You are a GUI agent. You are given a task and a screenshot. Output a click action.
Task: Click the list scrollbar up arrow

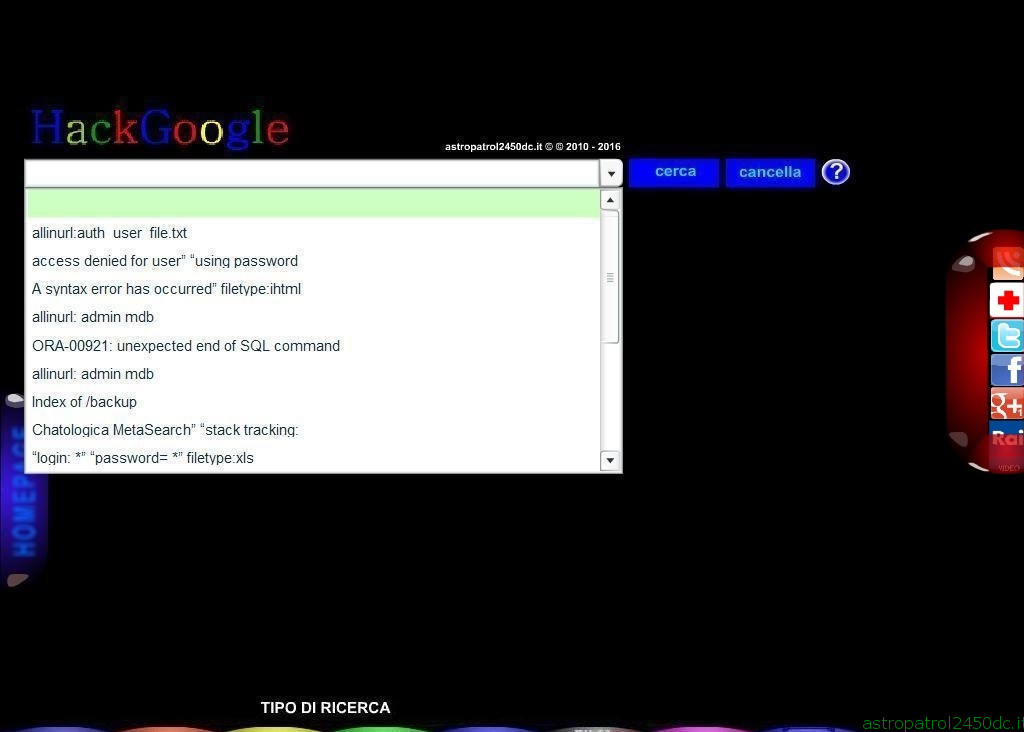coord(610,200)
